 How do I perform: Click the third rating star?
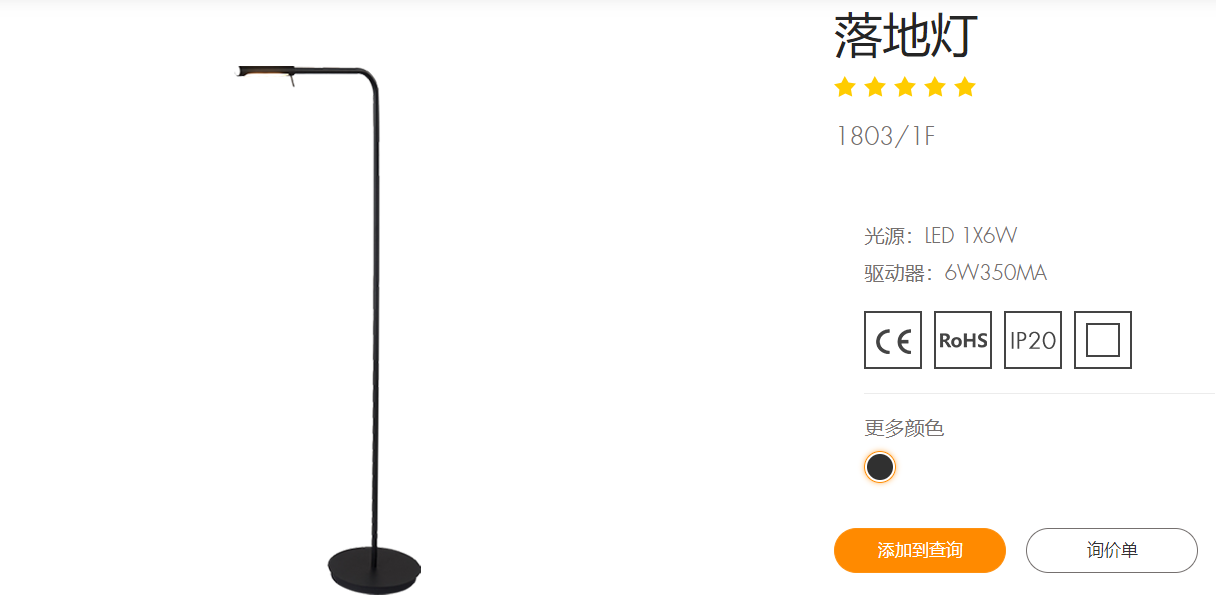pos(905,87)
